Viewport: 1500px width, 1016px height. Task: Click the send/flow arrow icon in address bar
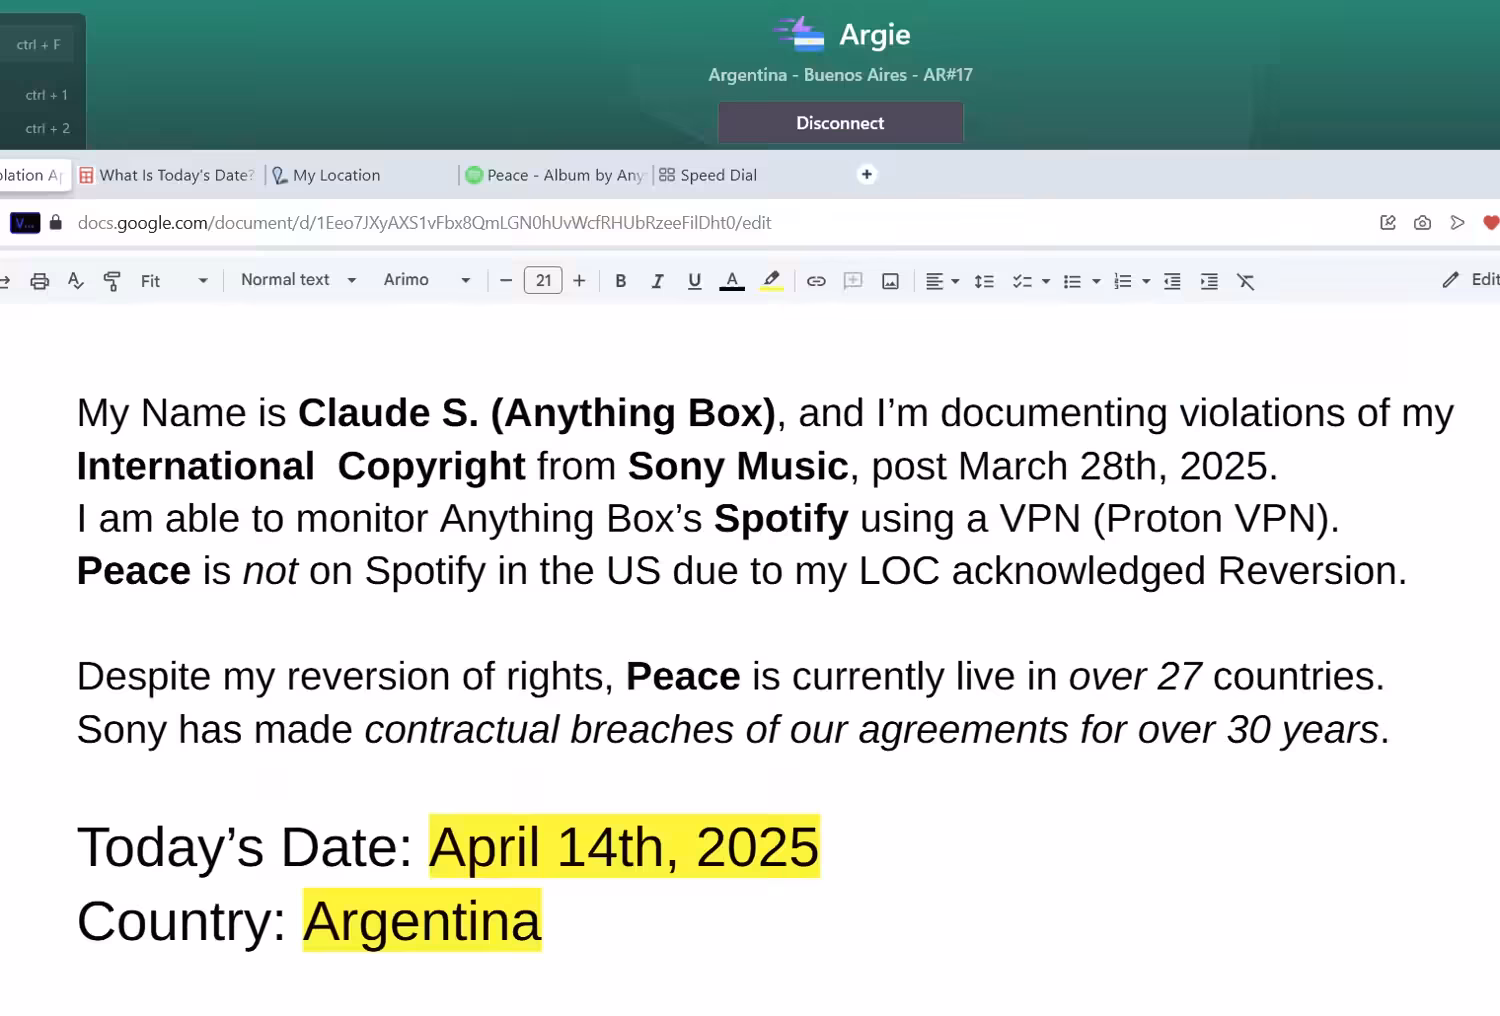1457,223
